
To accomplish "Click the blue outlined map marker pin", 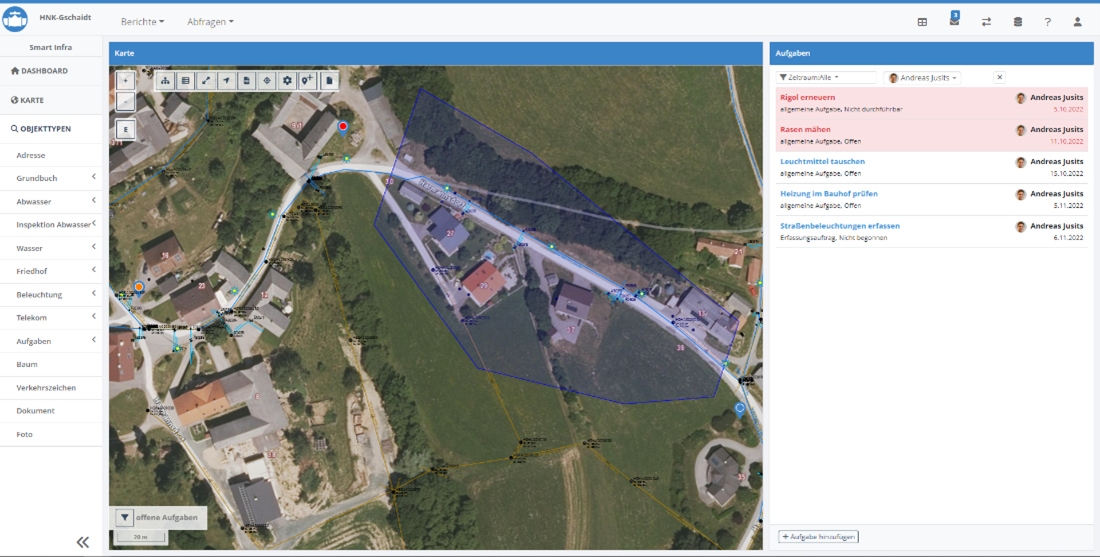I will (x=739, y=410).
